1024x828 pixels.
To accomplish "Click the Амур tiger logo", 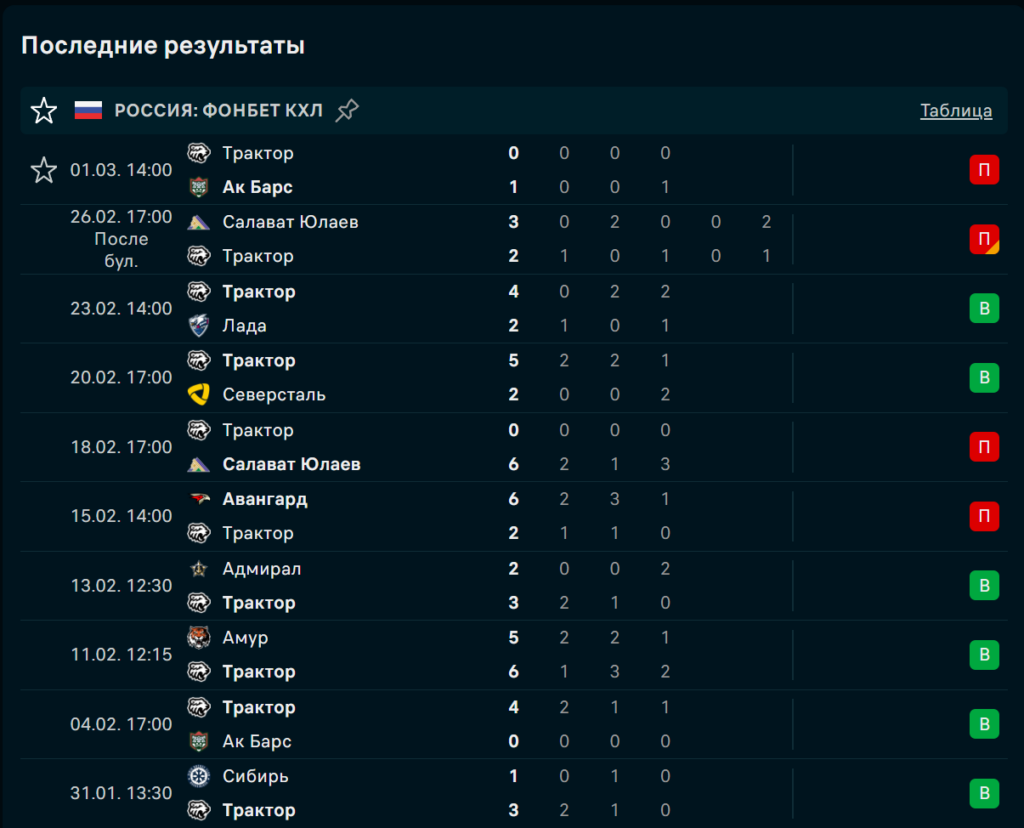I will click(199, 638).
